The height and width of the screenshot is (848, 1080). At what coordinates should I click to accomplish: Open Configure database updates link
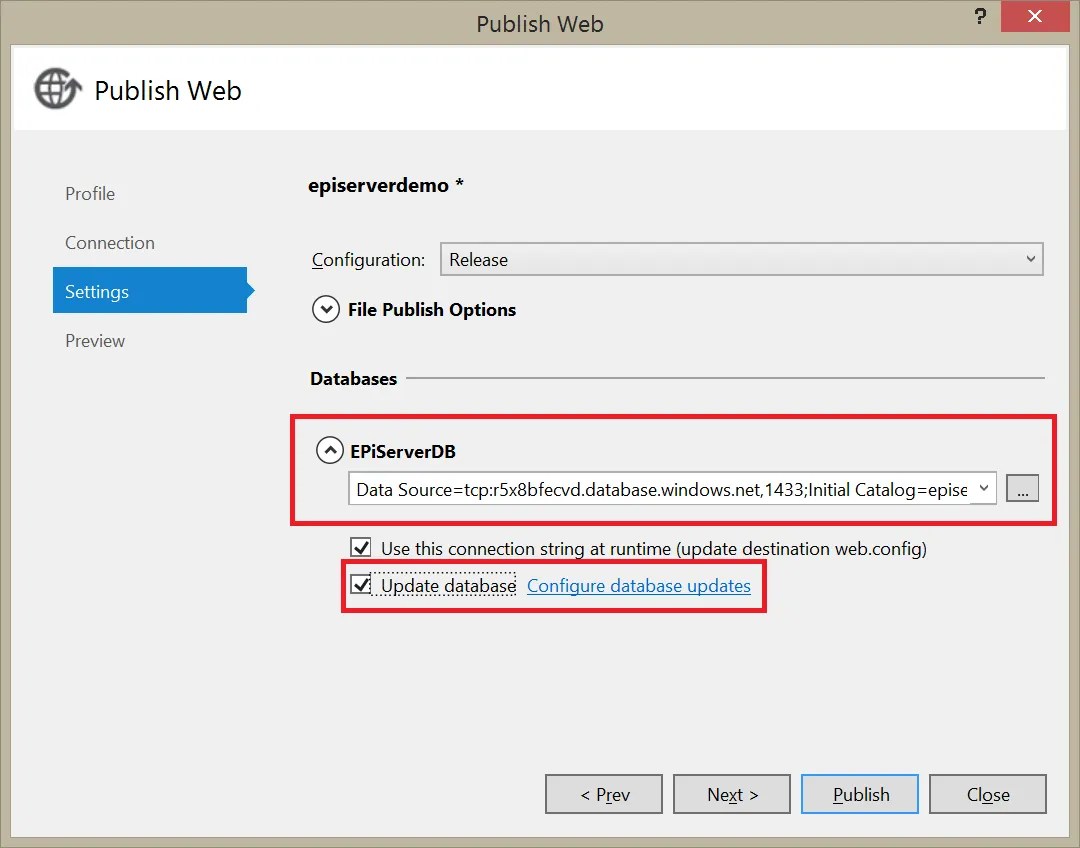tap(638, 586)
